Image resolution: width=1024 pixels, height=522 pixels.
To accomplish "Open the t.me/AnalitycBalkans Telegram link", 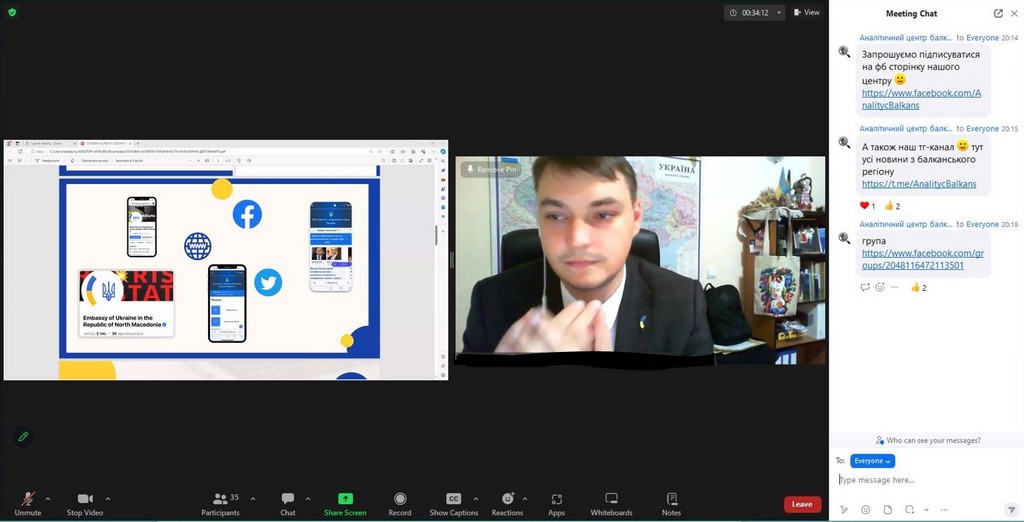I will (918, 184).
